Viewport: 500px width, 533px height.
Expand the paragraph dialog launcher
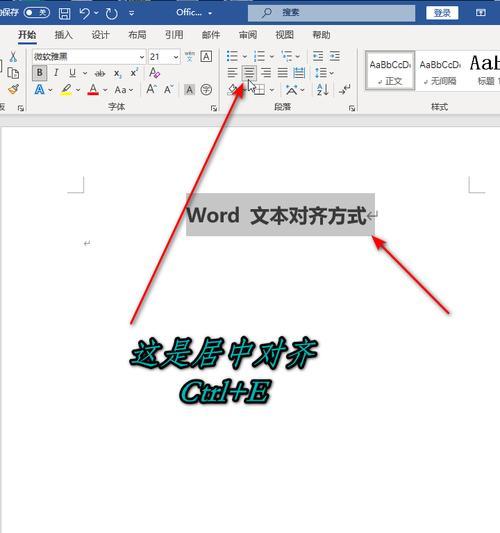click(x=352, y=108)
